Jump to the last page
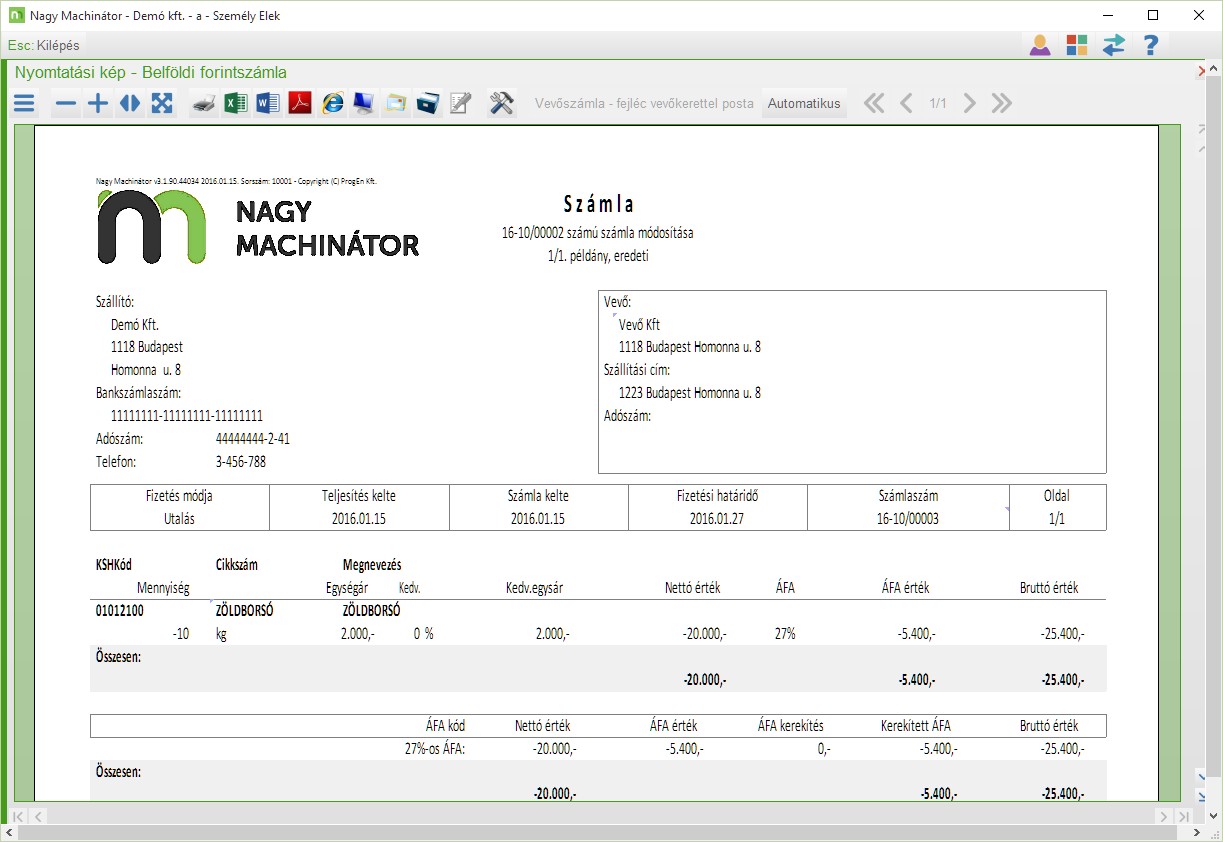The height and width of the screenshot is (842, 1223). pos(1001,104)
